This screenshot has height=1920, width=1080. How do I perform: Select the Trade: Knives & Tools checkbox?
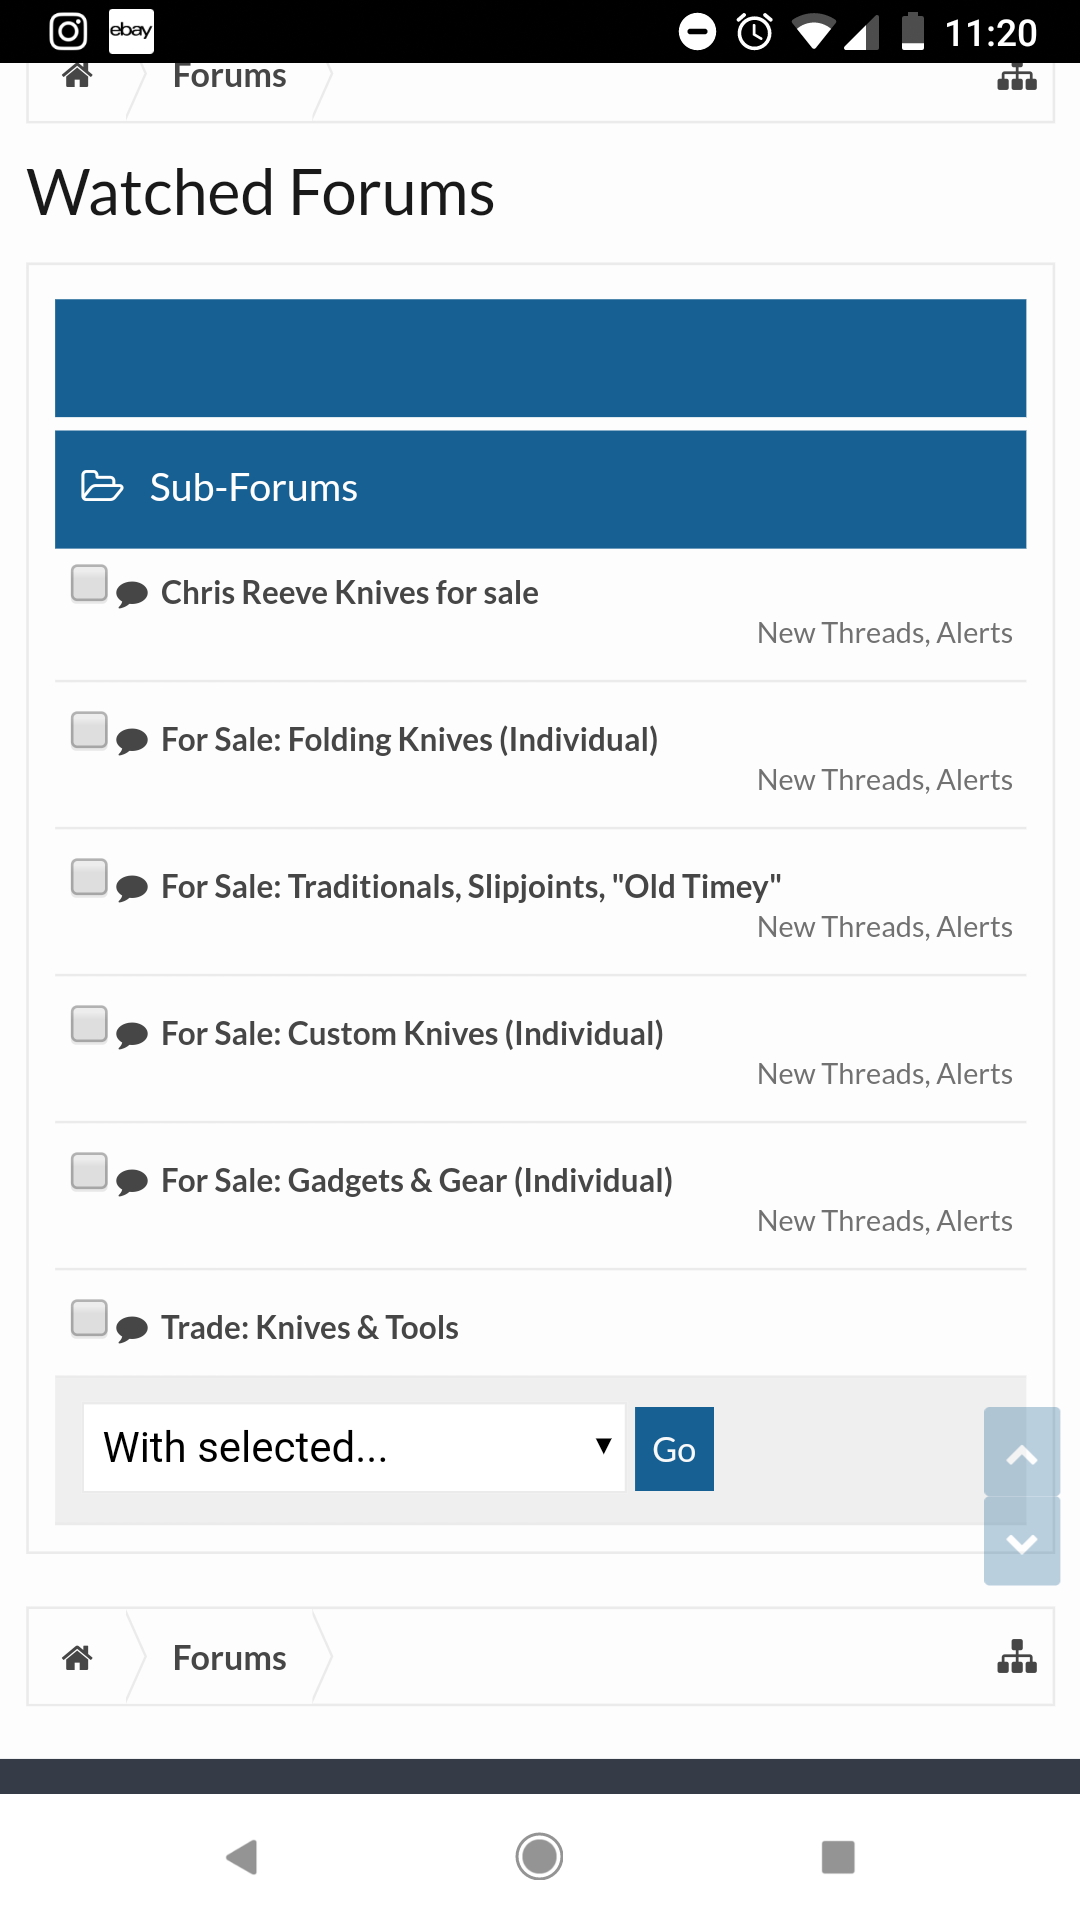89,1318
